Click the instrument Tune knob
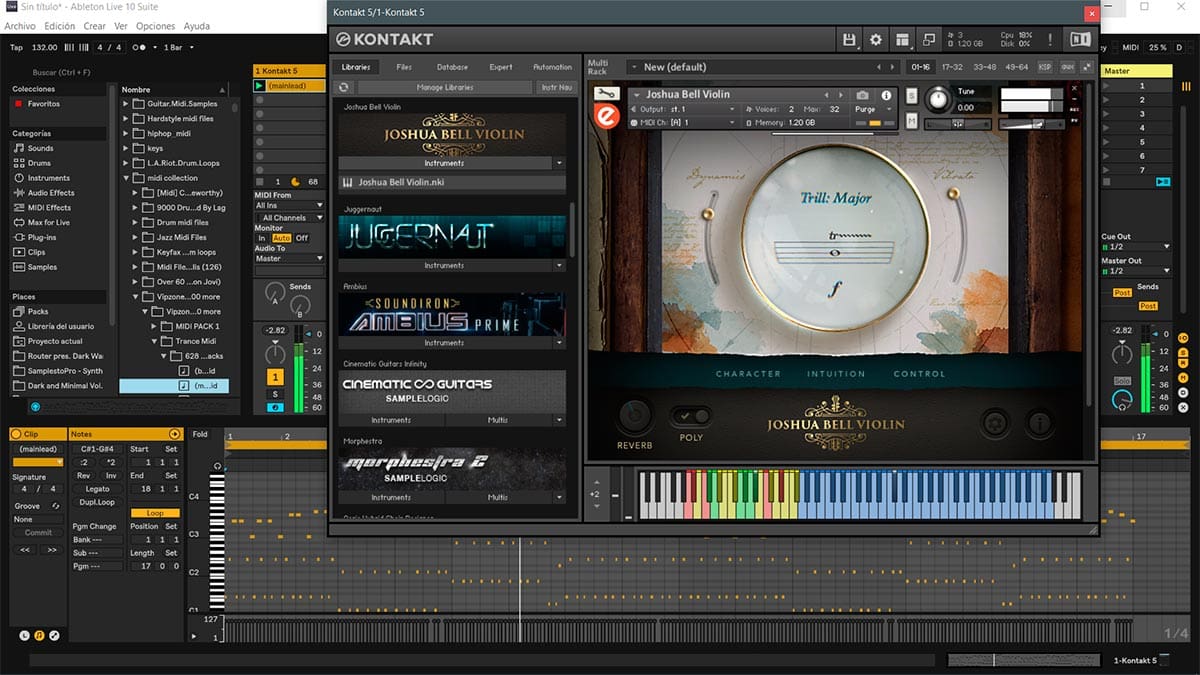 coord(937,98)
